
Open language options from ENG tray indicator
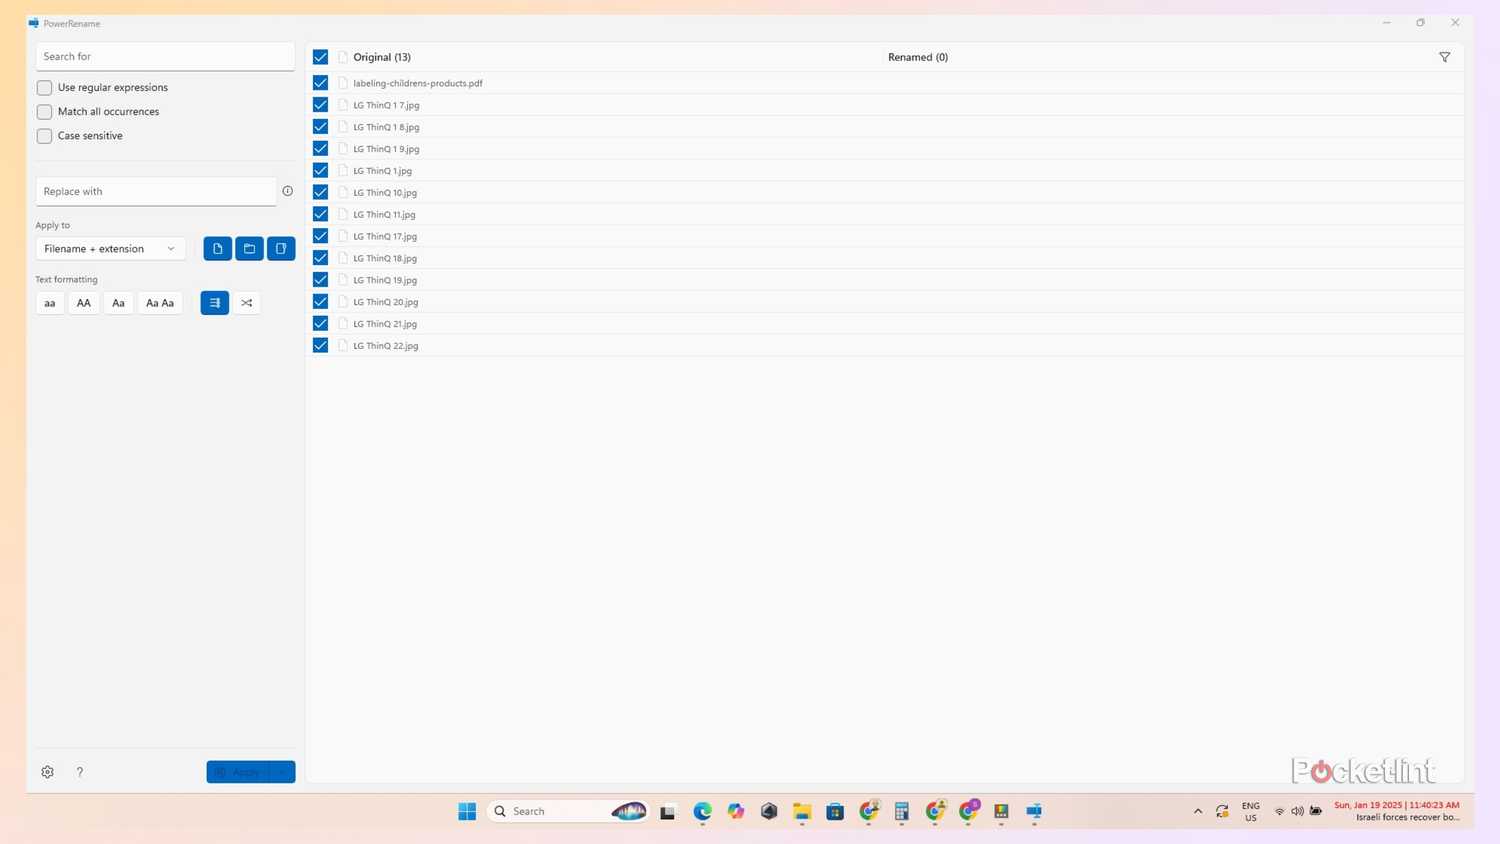click(x=1249, y=811)
